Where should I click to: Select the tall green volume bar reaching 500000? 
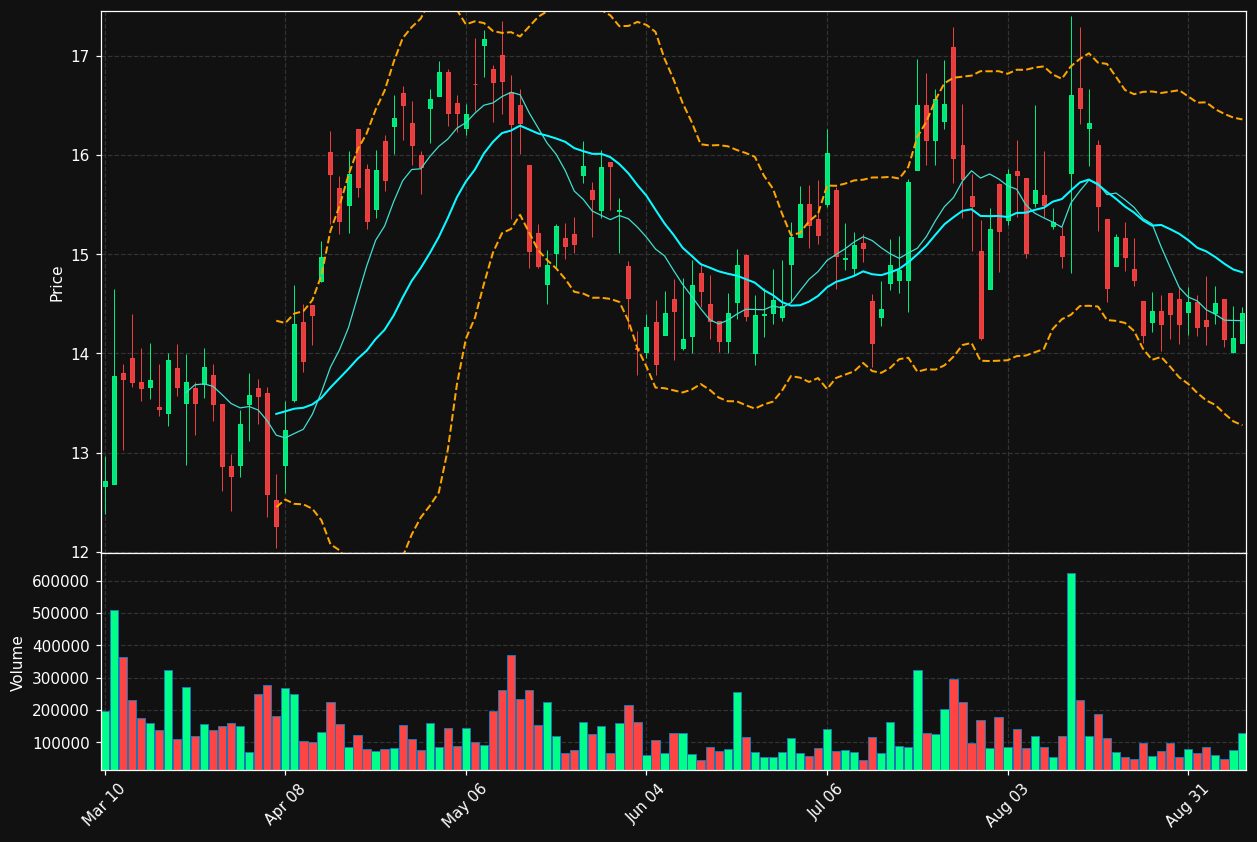pos(114,690)
